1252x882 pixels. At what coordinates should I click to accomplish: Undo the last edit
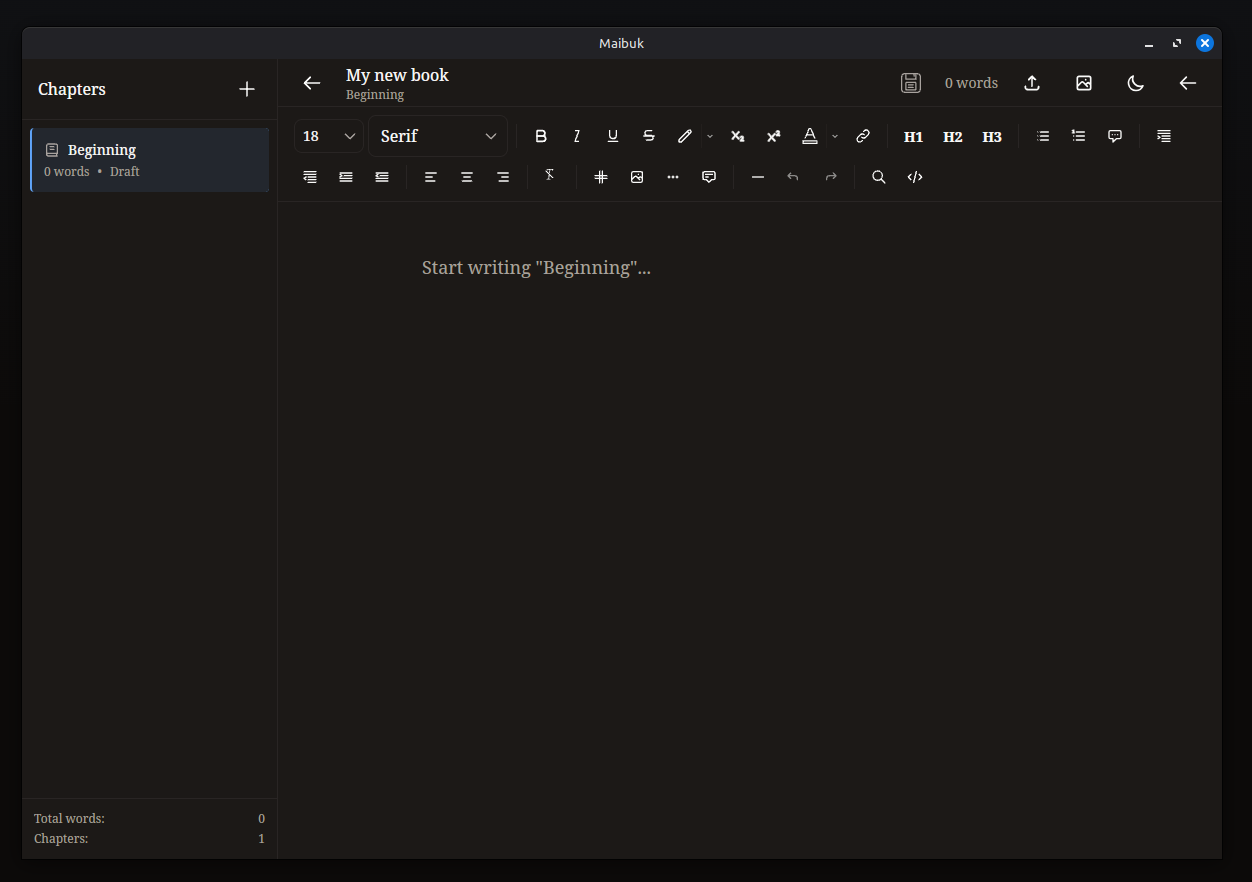792,177
